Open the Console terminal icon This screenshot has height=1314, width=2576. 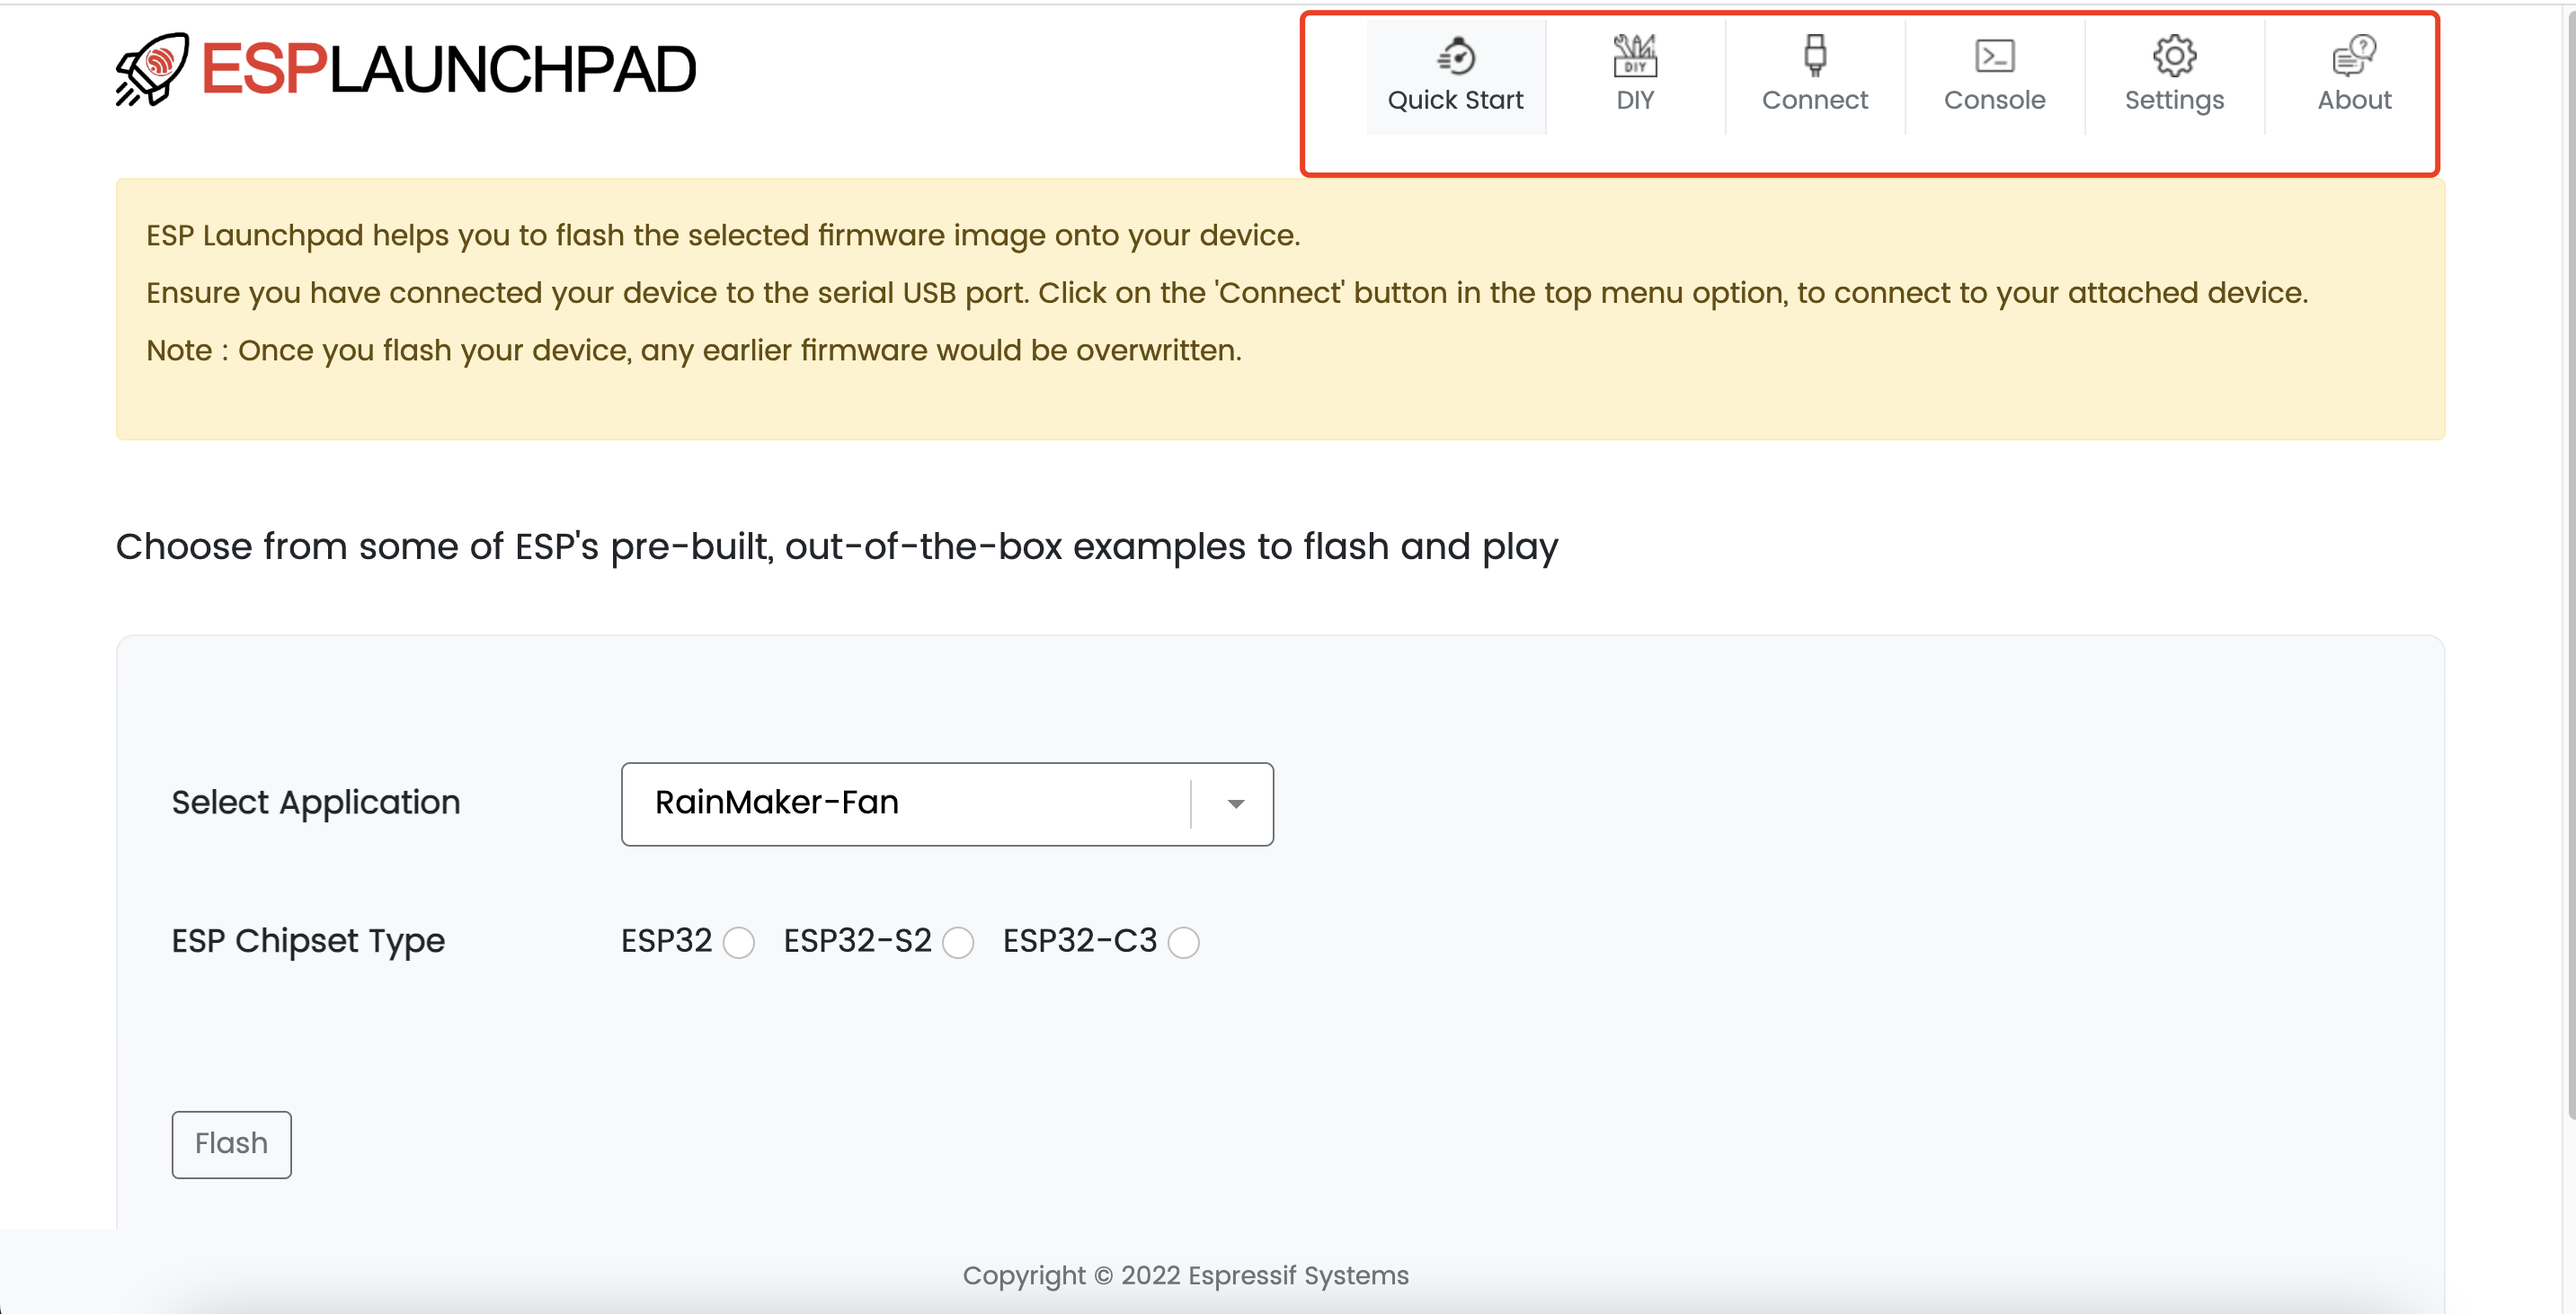(x=1994, y=56)
